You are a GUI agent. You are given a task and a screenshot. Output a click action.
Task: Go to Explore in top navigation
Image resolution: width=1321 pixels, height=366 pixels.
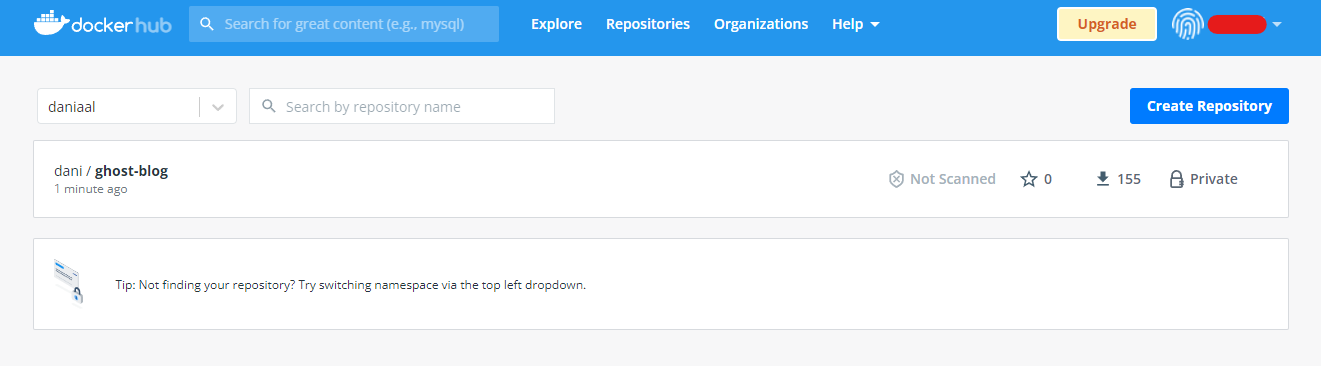(556, 24)
